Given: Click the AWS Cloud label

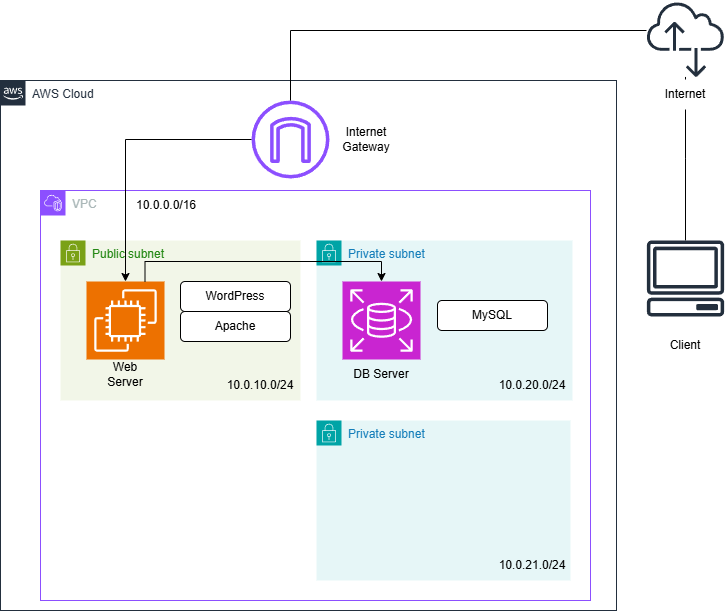Looking at the screenshot, I should pos(63,94).
